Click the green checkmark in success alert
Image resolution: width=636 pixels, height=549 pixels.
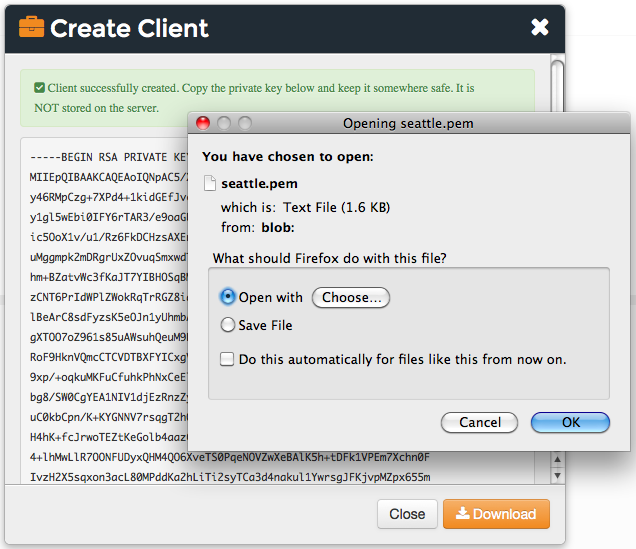click(x=39, y=88)
